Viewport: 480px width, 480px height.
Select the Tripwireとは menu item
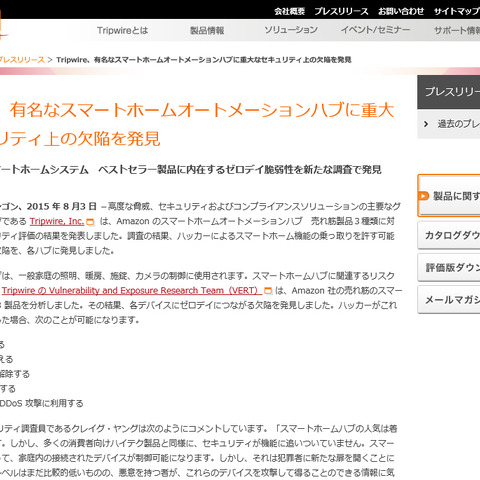point(122,30)
